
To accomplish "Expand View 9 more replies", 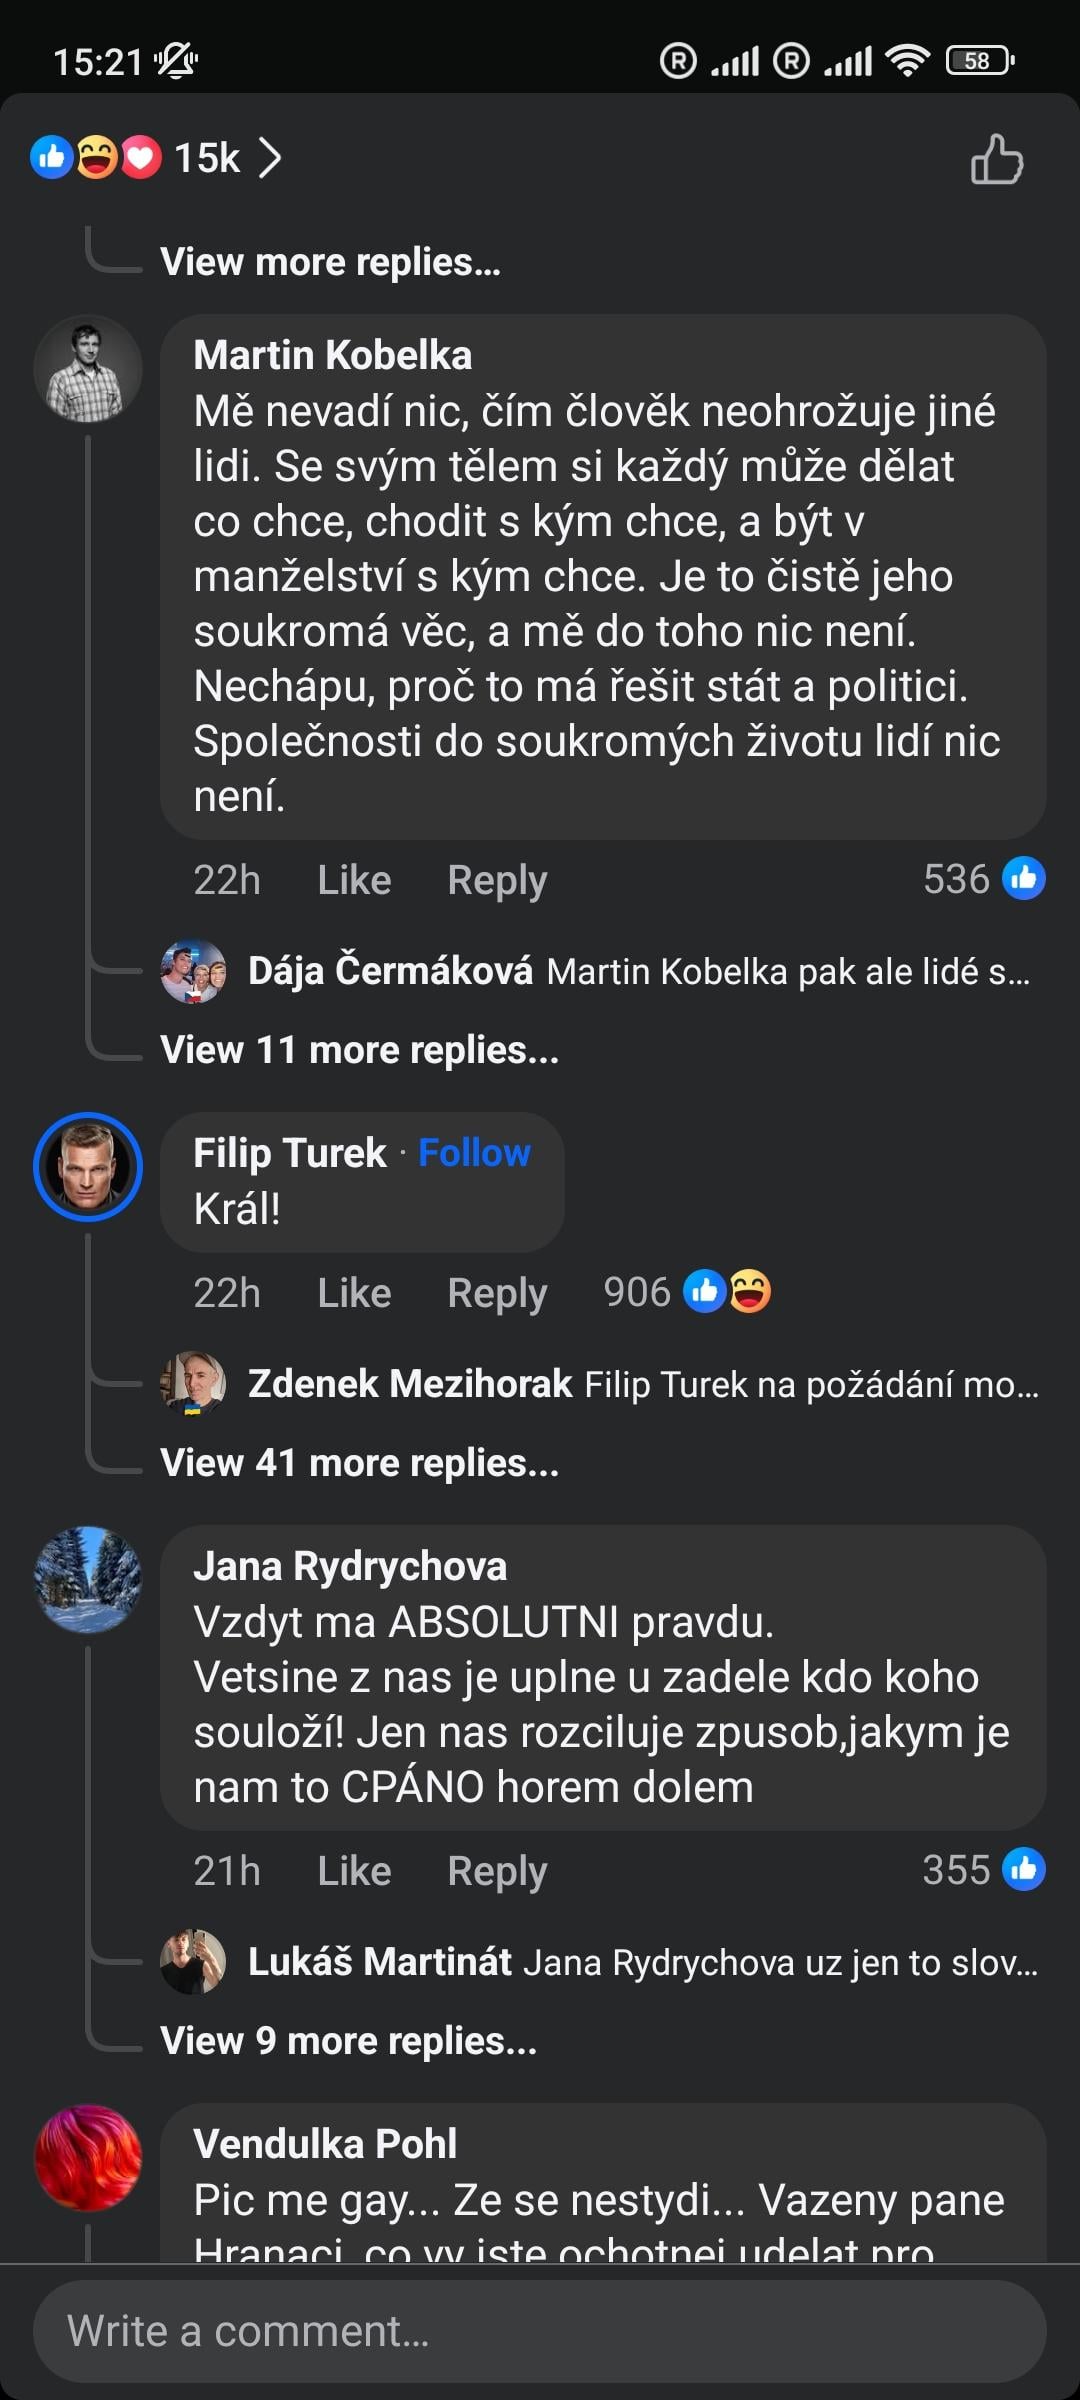I will pos(348,2041).
